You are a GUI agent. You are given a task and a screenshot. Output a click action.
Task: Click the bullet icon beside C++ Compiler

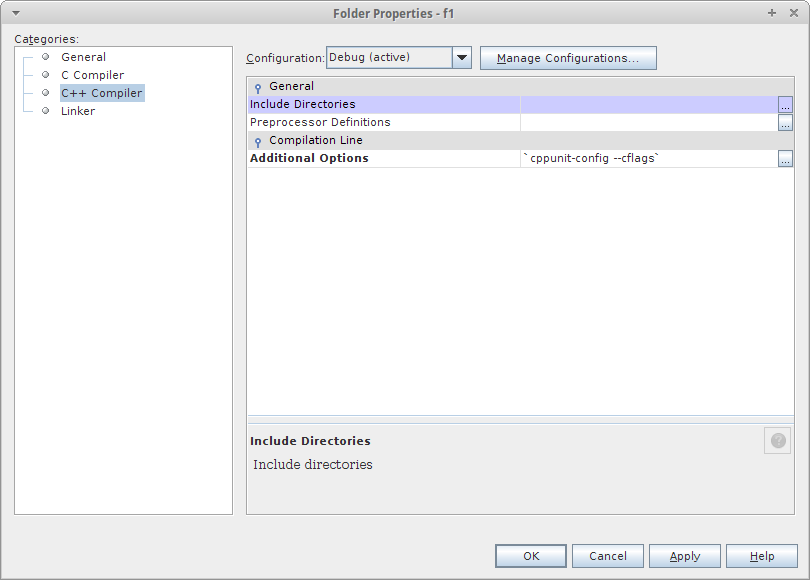pos(45,93)
